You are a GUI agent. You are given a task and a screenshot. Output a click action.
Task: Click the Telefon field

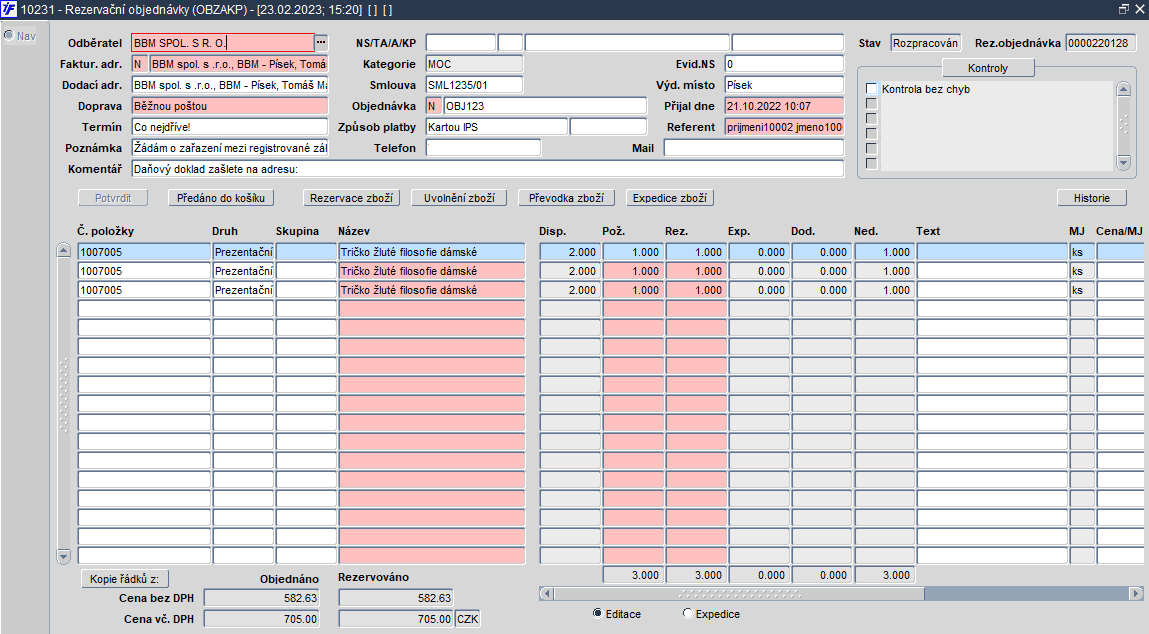tap(484, 148)
